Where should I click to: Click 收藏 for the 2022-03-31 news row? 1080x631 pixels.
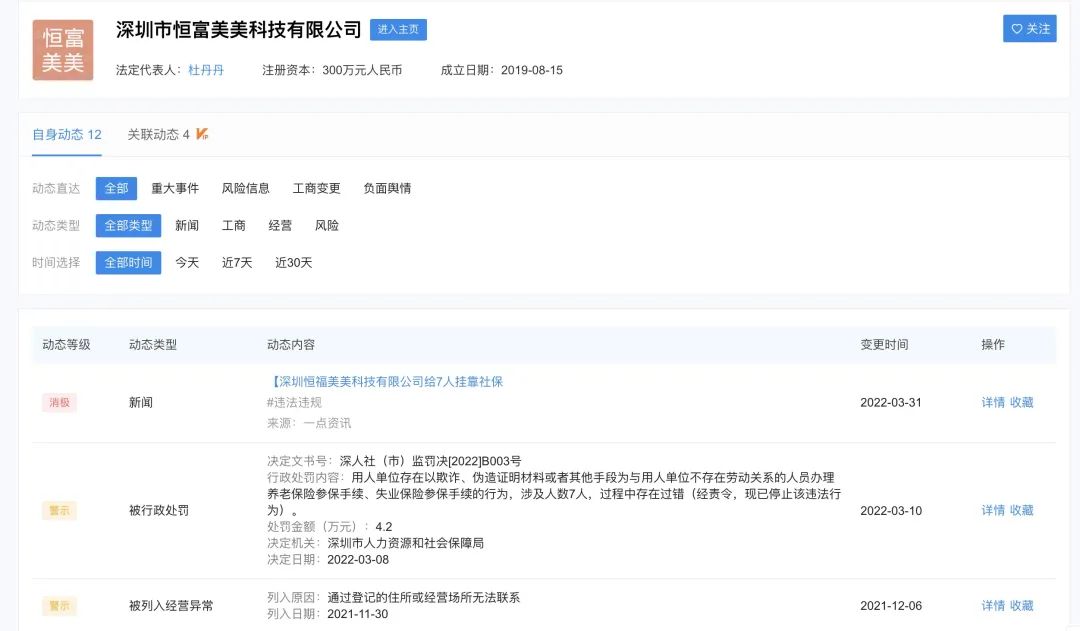point(1021,402)
